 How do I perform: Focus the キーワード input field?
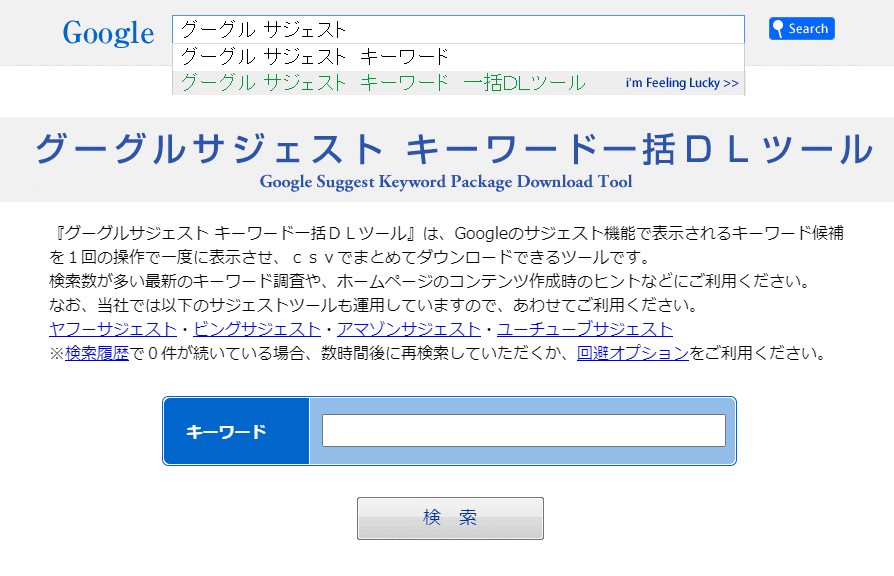pyautogui.click(x=524, y=431)
